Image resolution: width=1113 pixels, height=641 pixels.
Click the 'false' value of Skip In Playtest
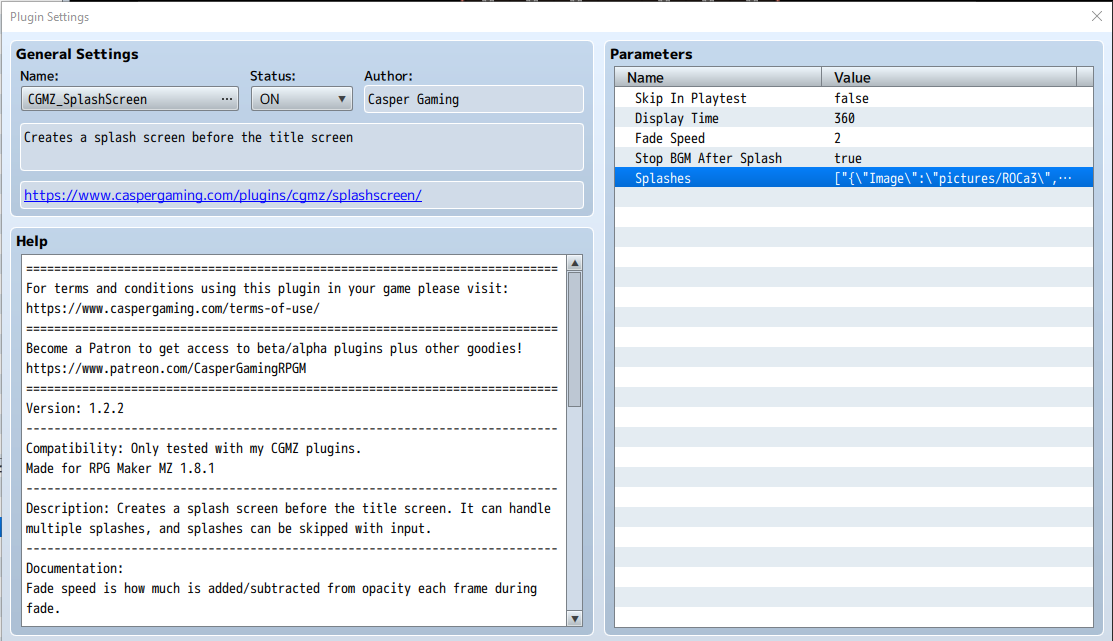tap(851, 98)
